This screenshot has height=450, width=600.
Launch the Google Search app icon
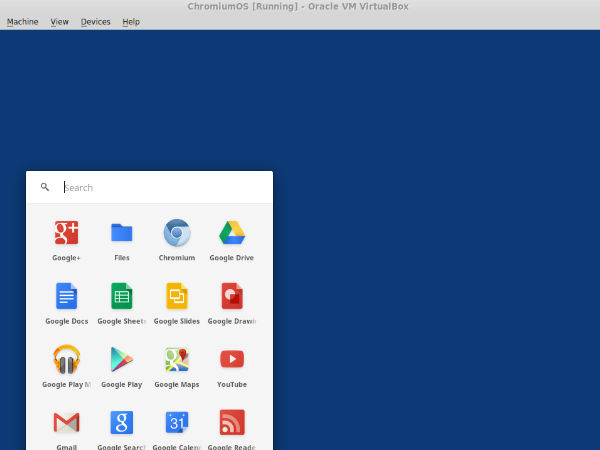pyautogui.click(x=122, y=422)
